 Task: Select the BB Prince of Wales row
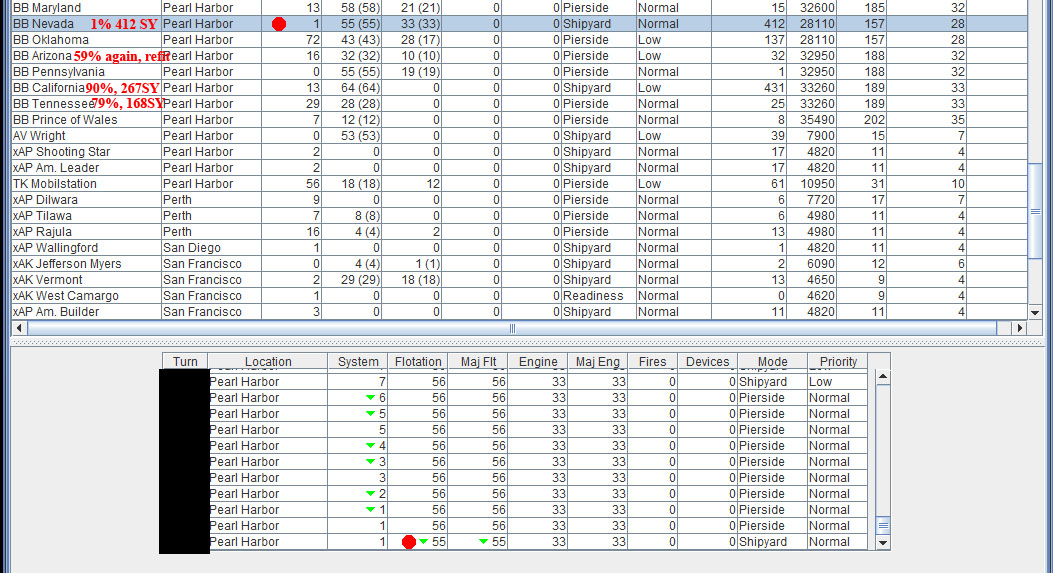520,120
